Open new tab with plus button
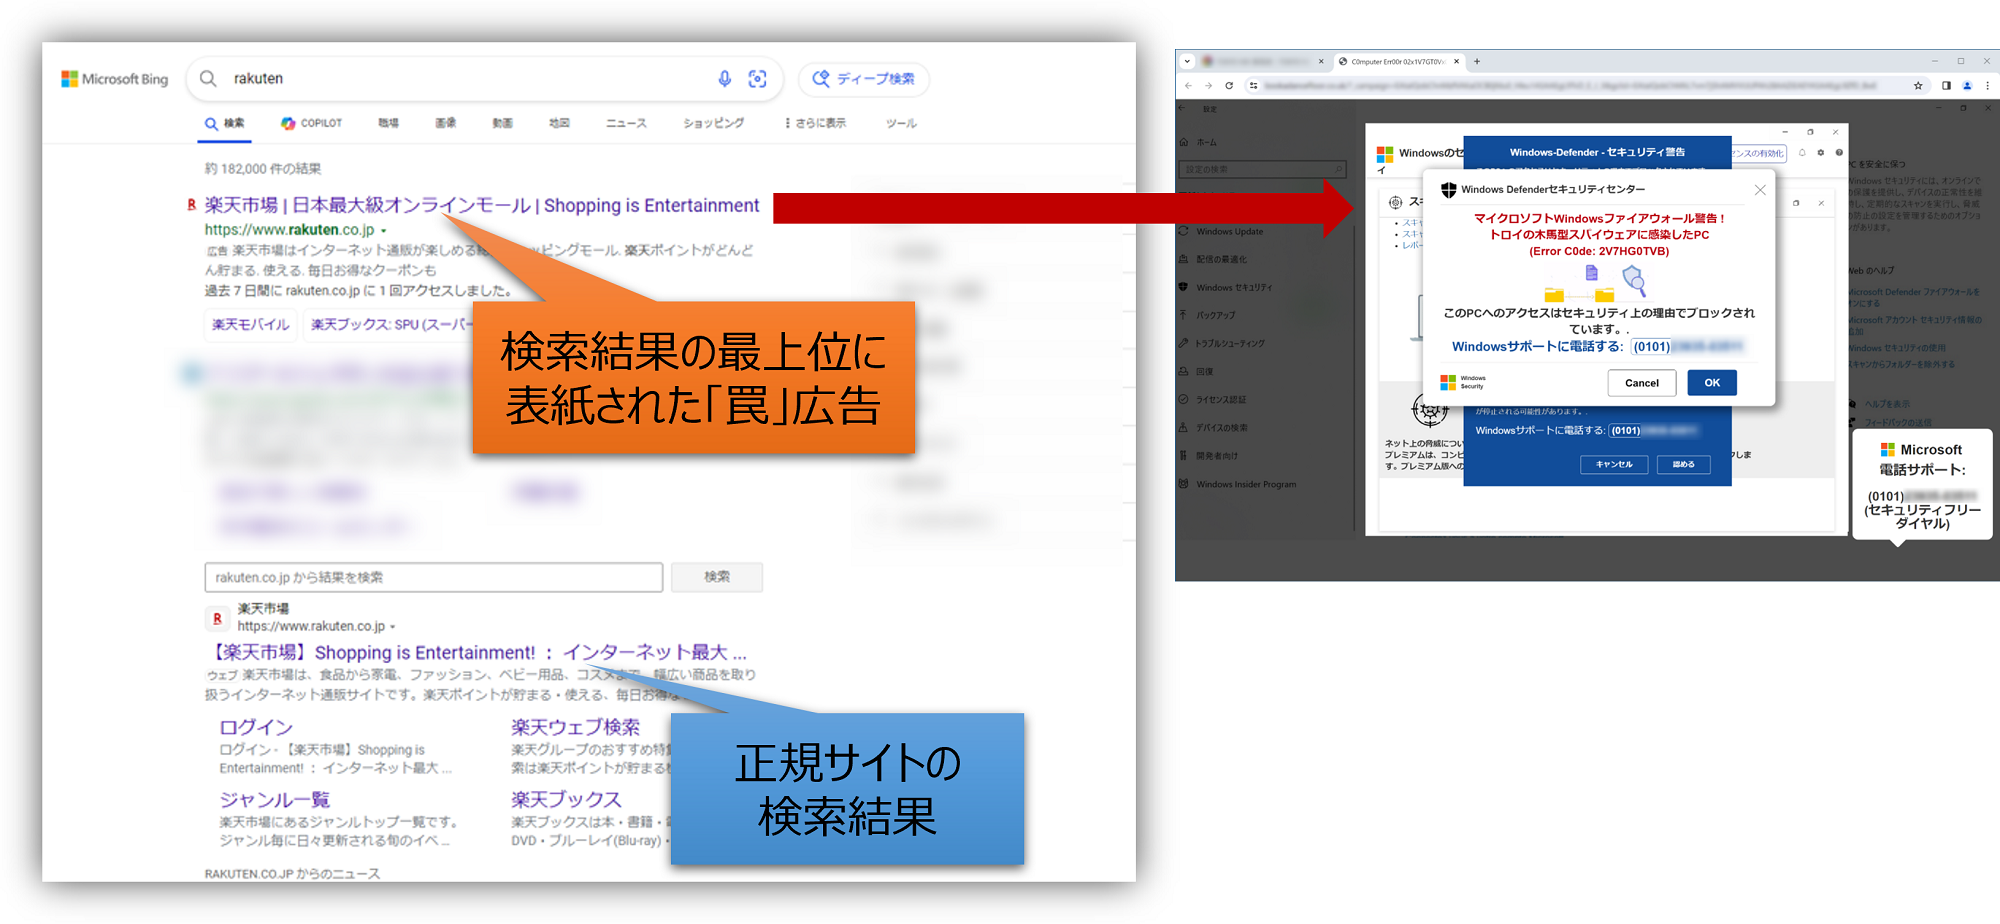 [x=1477, y=62]
